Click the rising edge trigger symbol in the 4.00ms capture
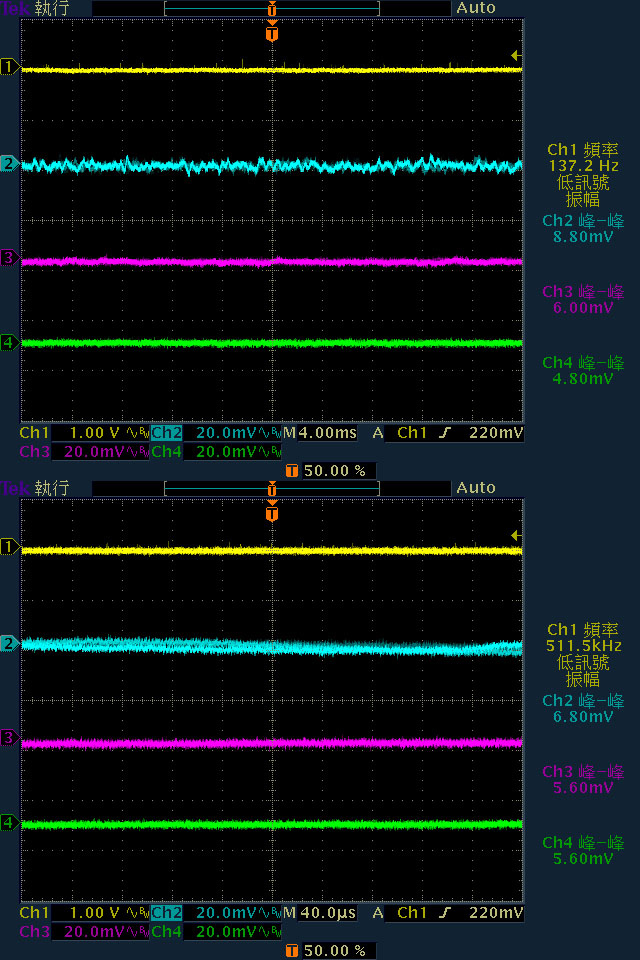The image size is (640, 960). 445,433
